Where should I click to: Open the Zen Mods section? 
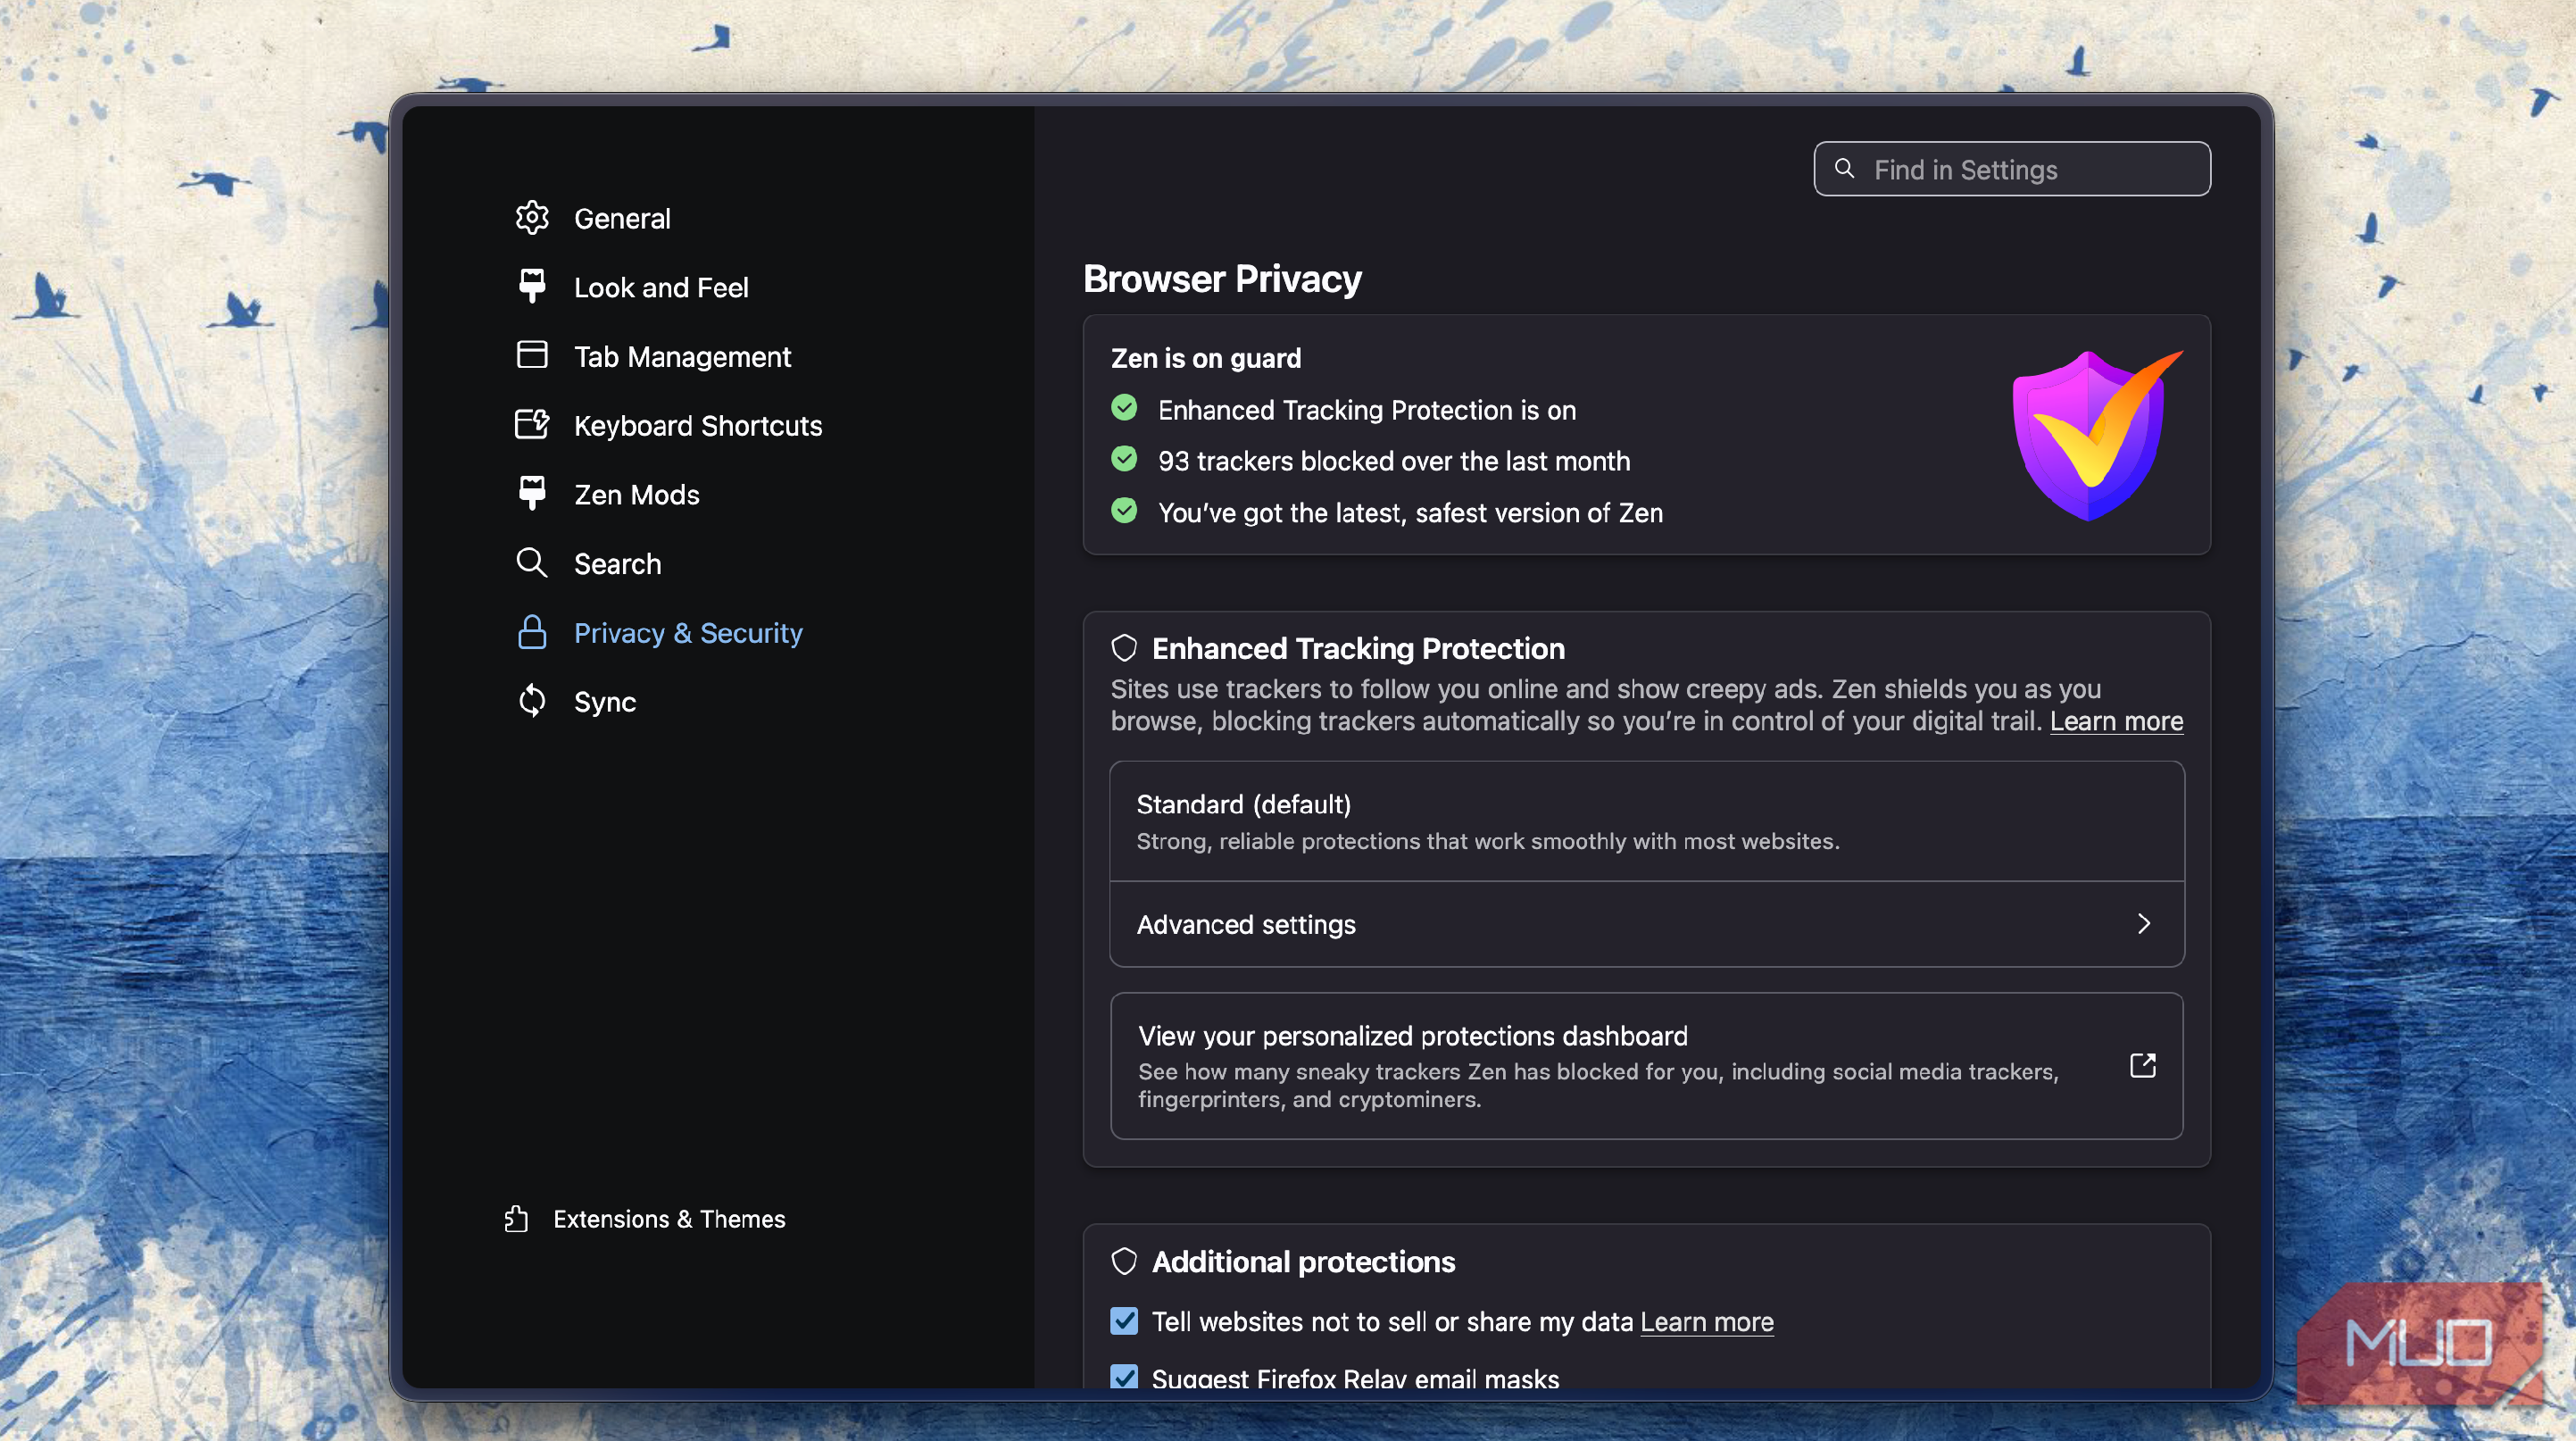(x=637, y=494)
